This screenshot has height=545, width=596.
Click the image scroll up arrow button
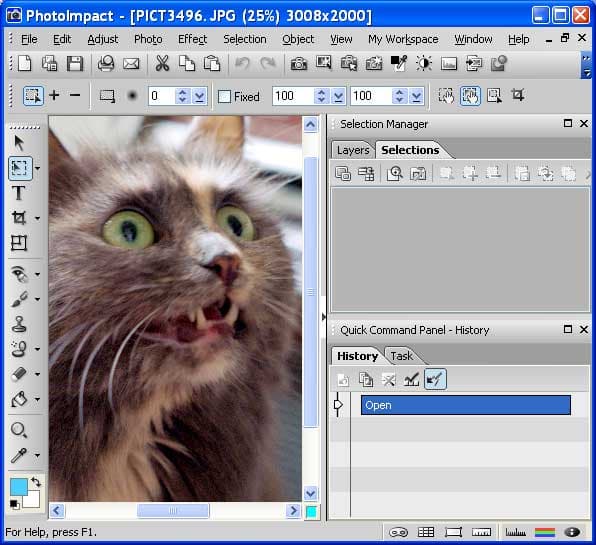(311, 125)
